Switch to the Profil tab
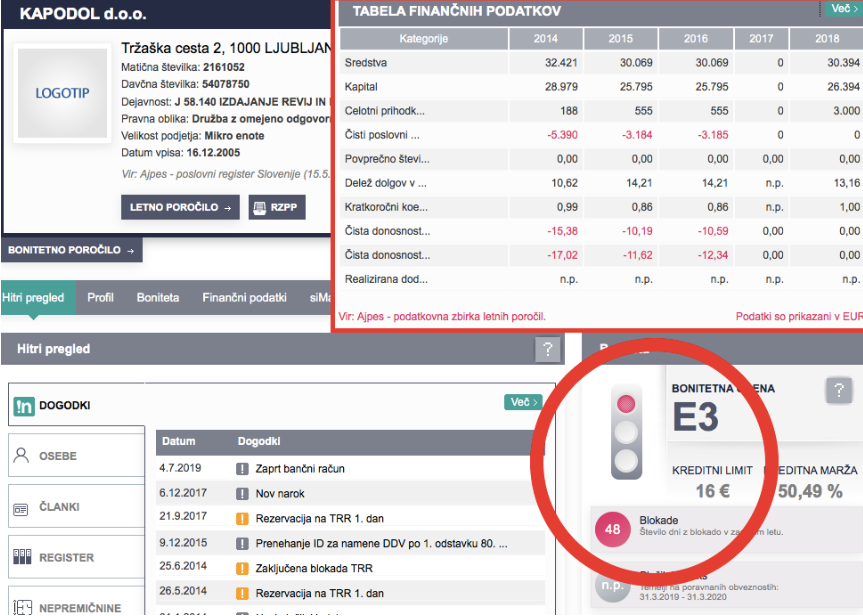Viewport: 863px width, 616px height. [x=100, y=298]
